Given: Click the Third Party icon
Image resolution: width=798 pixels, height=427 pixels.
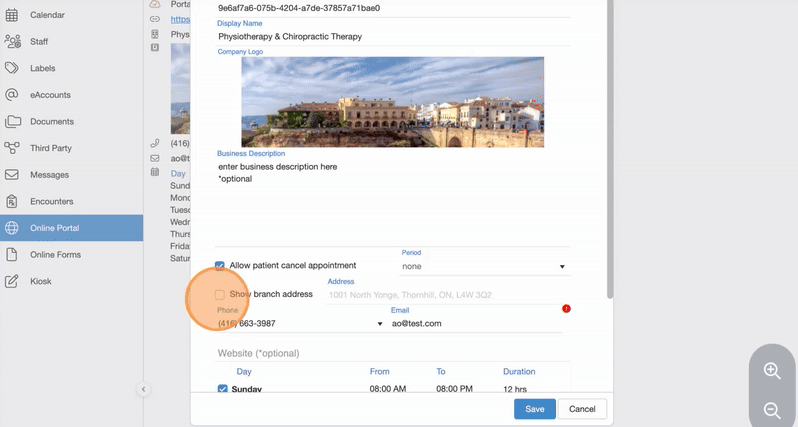Looking at the screenshot, I should [12, 148].
